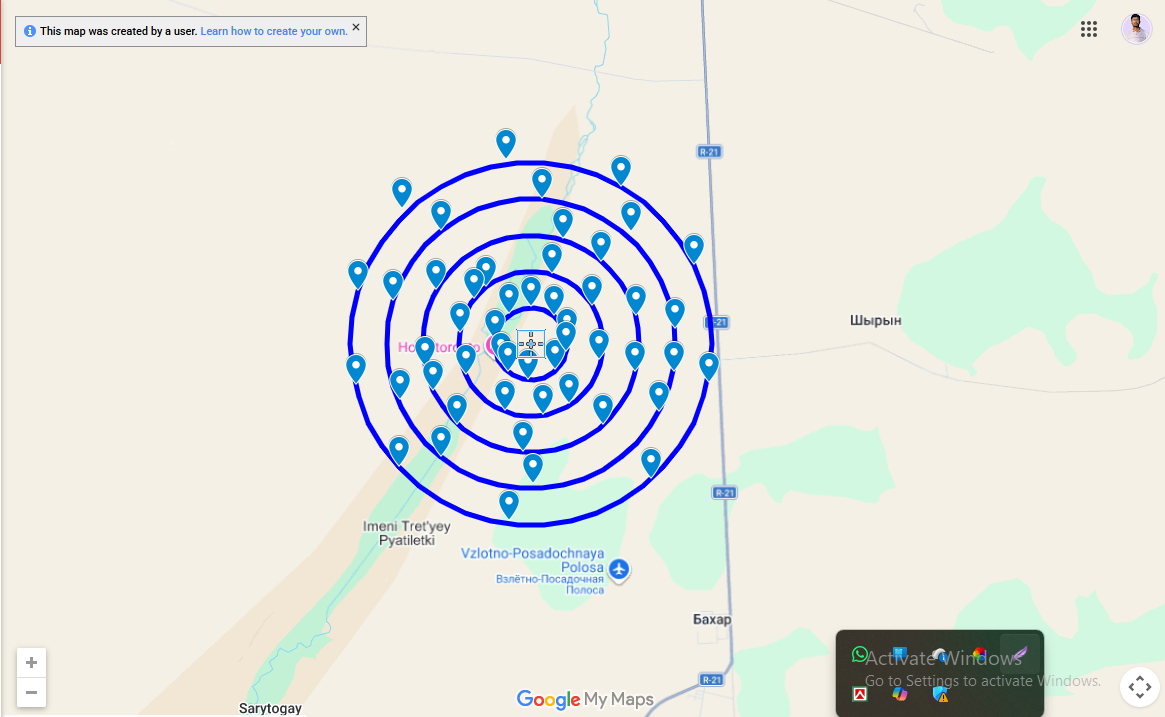Click the Sarytogay place label
1165x717 pixels.
pos(270,708)
